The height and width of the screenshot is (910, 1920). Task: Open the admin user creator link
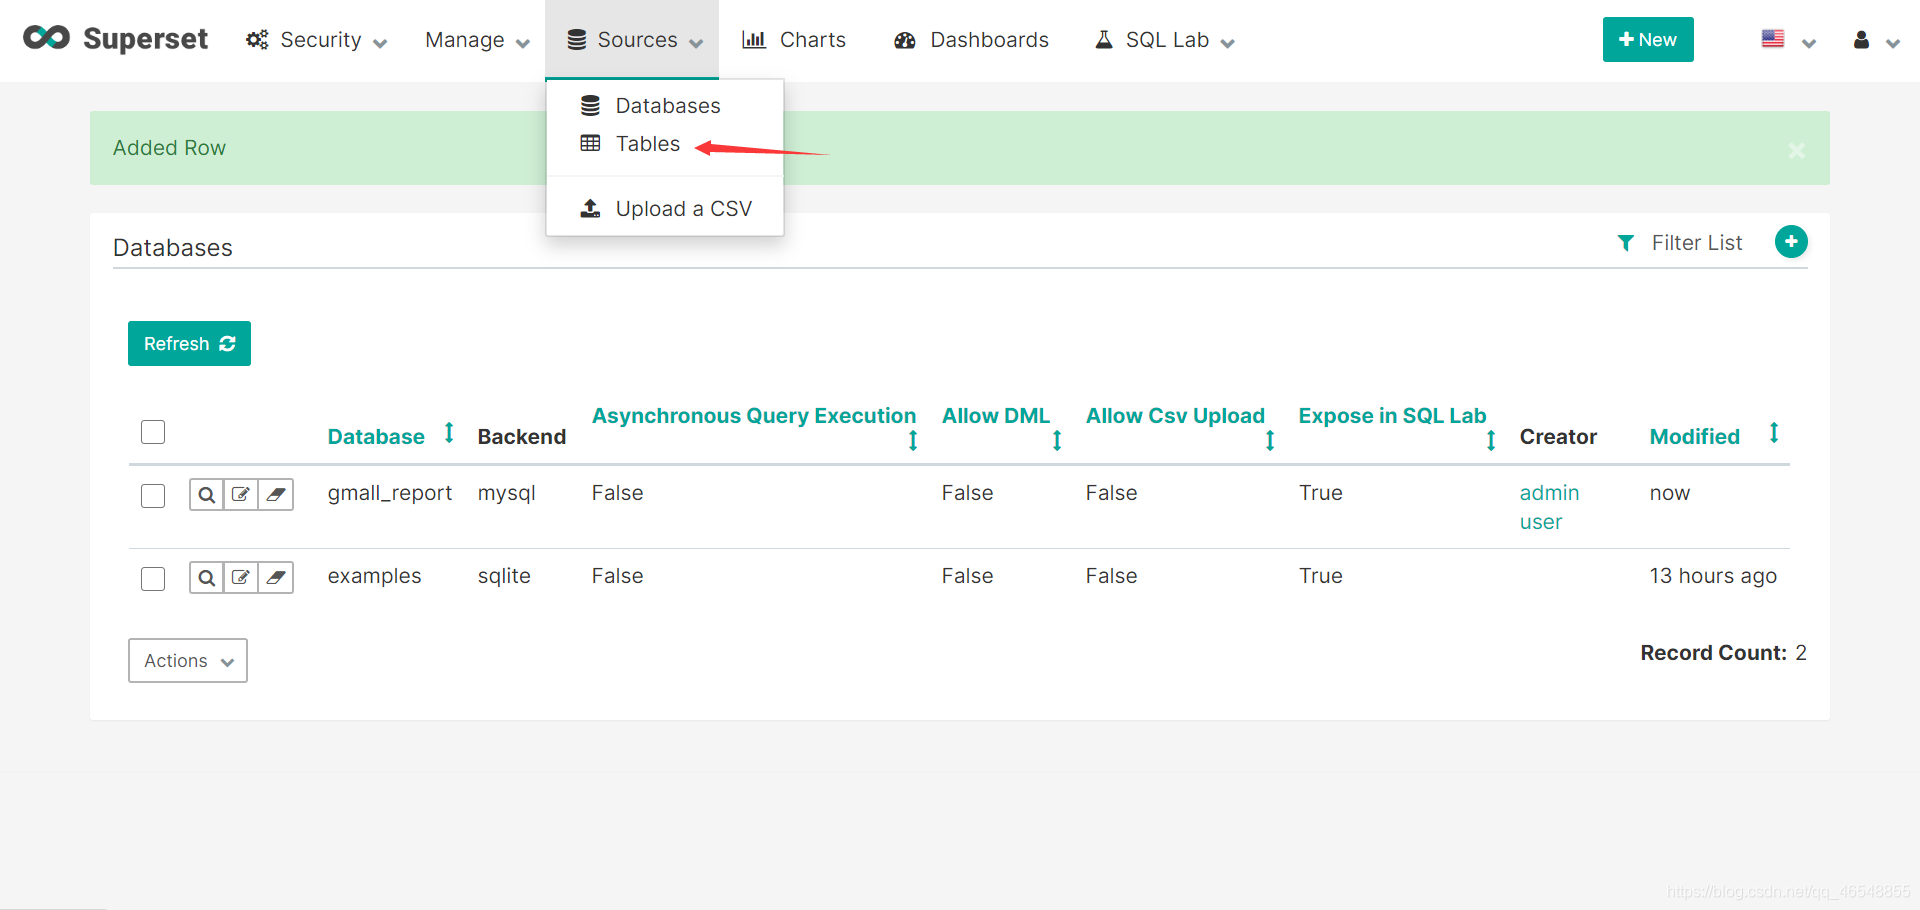pos(1549,507)
